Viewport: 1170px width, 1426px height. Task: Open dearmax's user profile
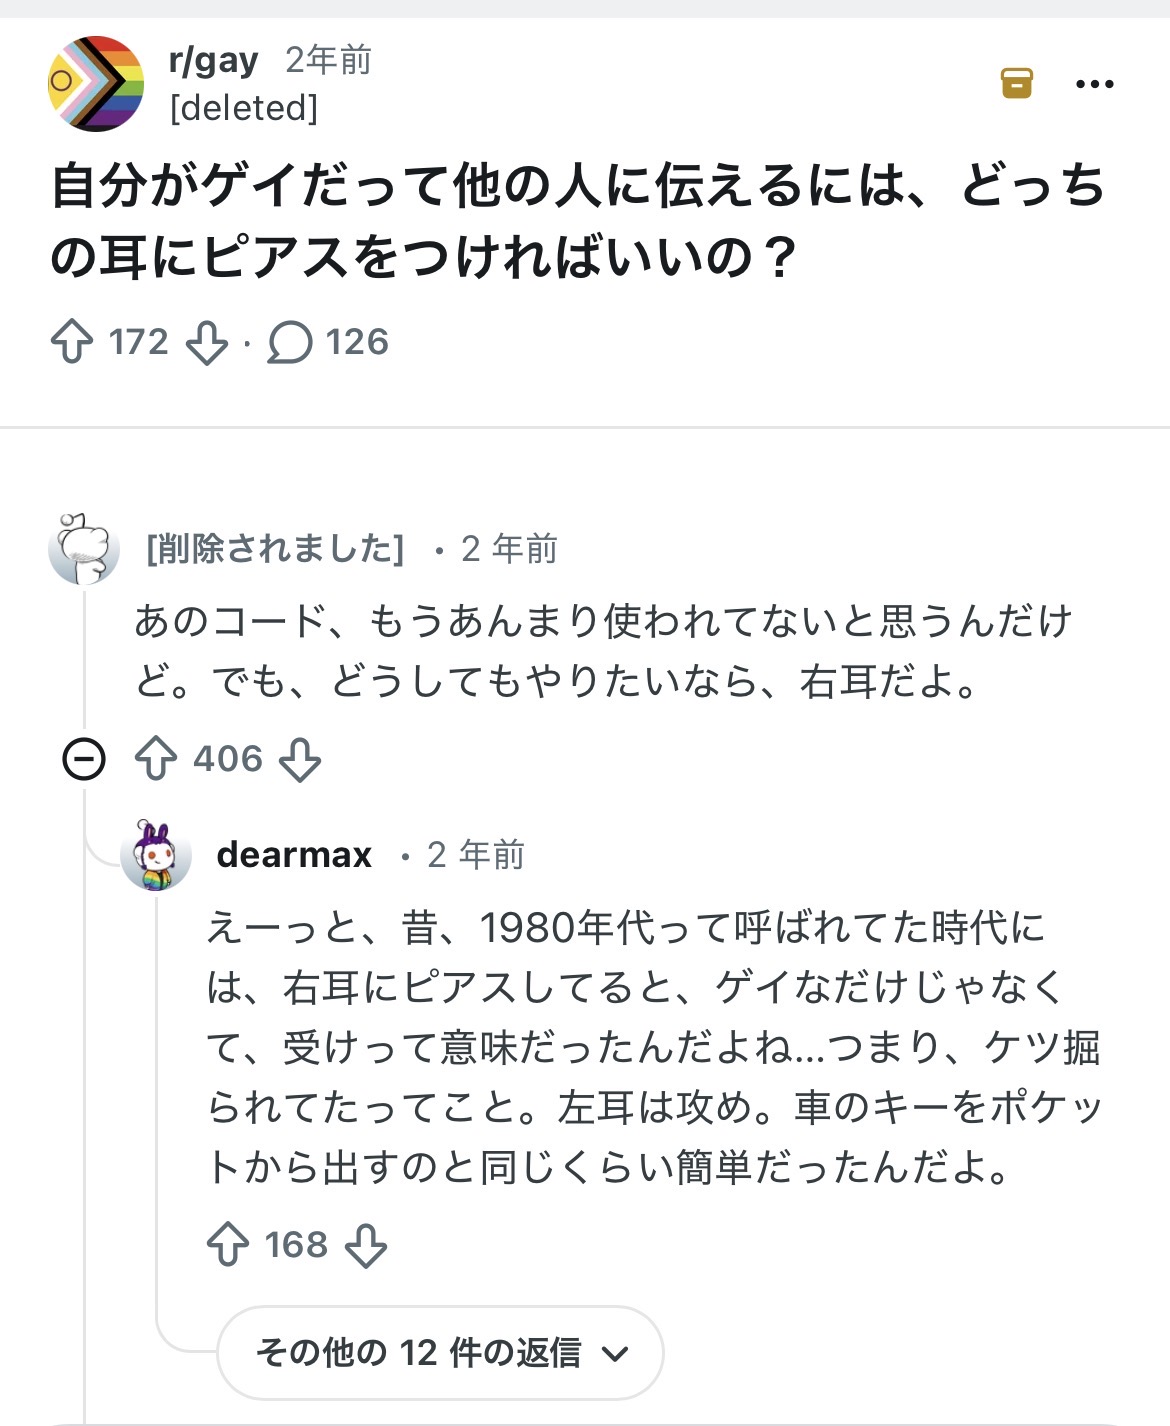(x=294, y=855)
